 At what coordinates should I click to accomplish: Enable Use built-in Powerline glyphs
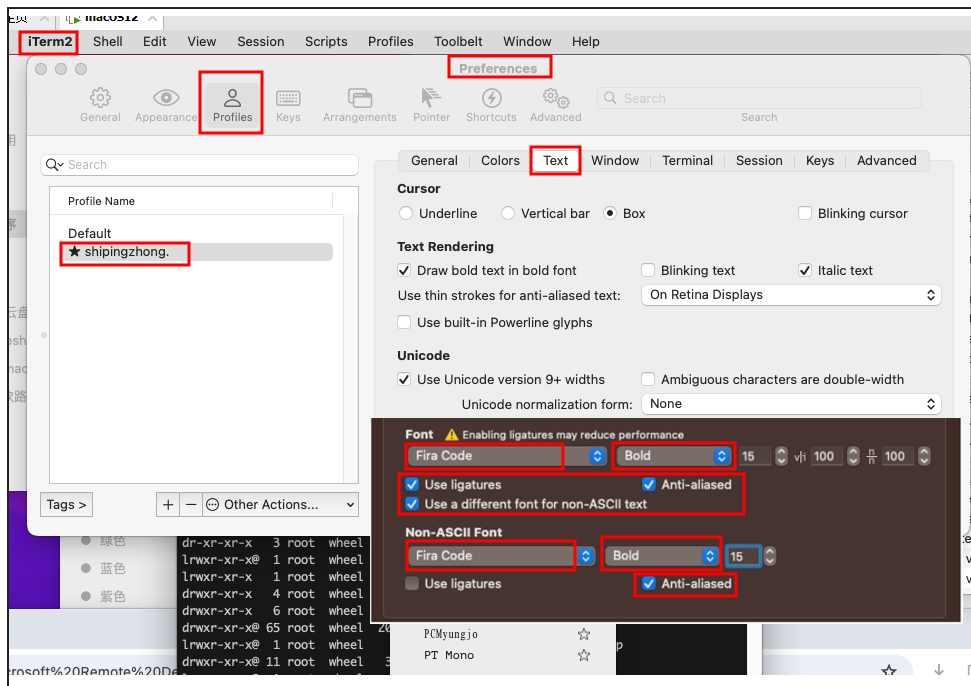click(x=404, y=323)
